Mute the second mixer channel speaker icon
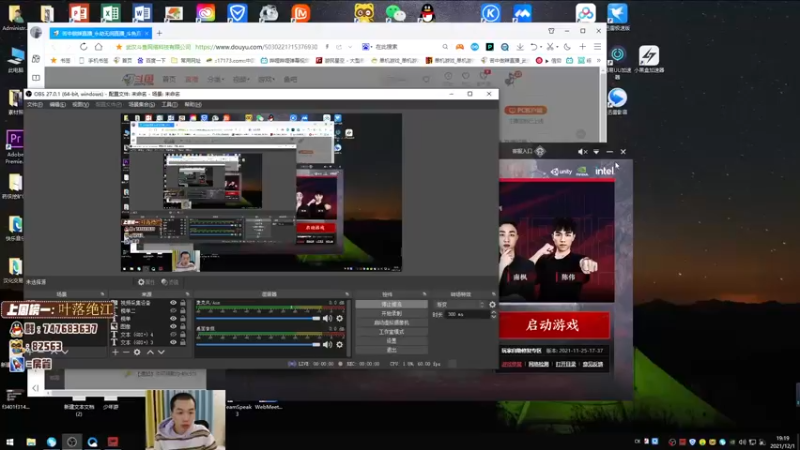The height and width of the screenshot is (450, 800). point(328,344)
